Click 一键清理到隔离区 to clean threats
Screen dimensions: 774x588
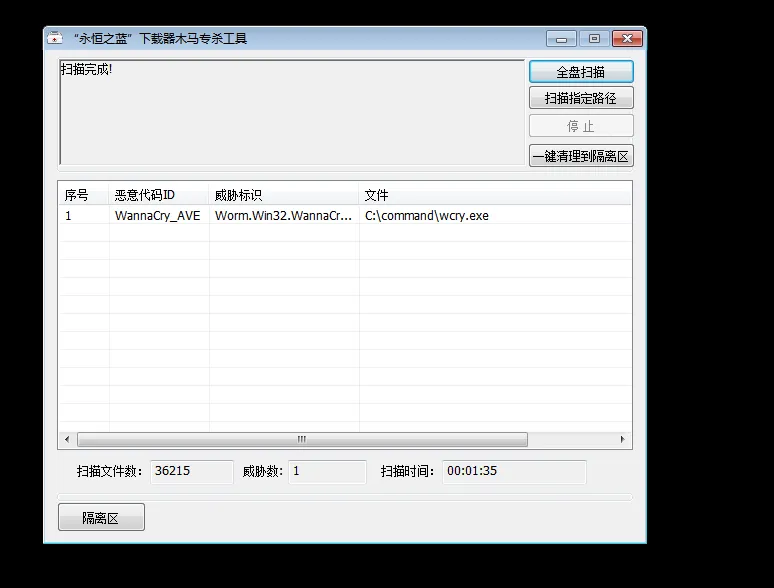pyautogui.click(x=581, y=156)
